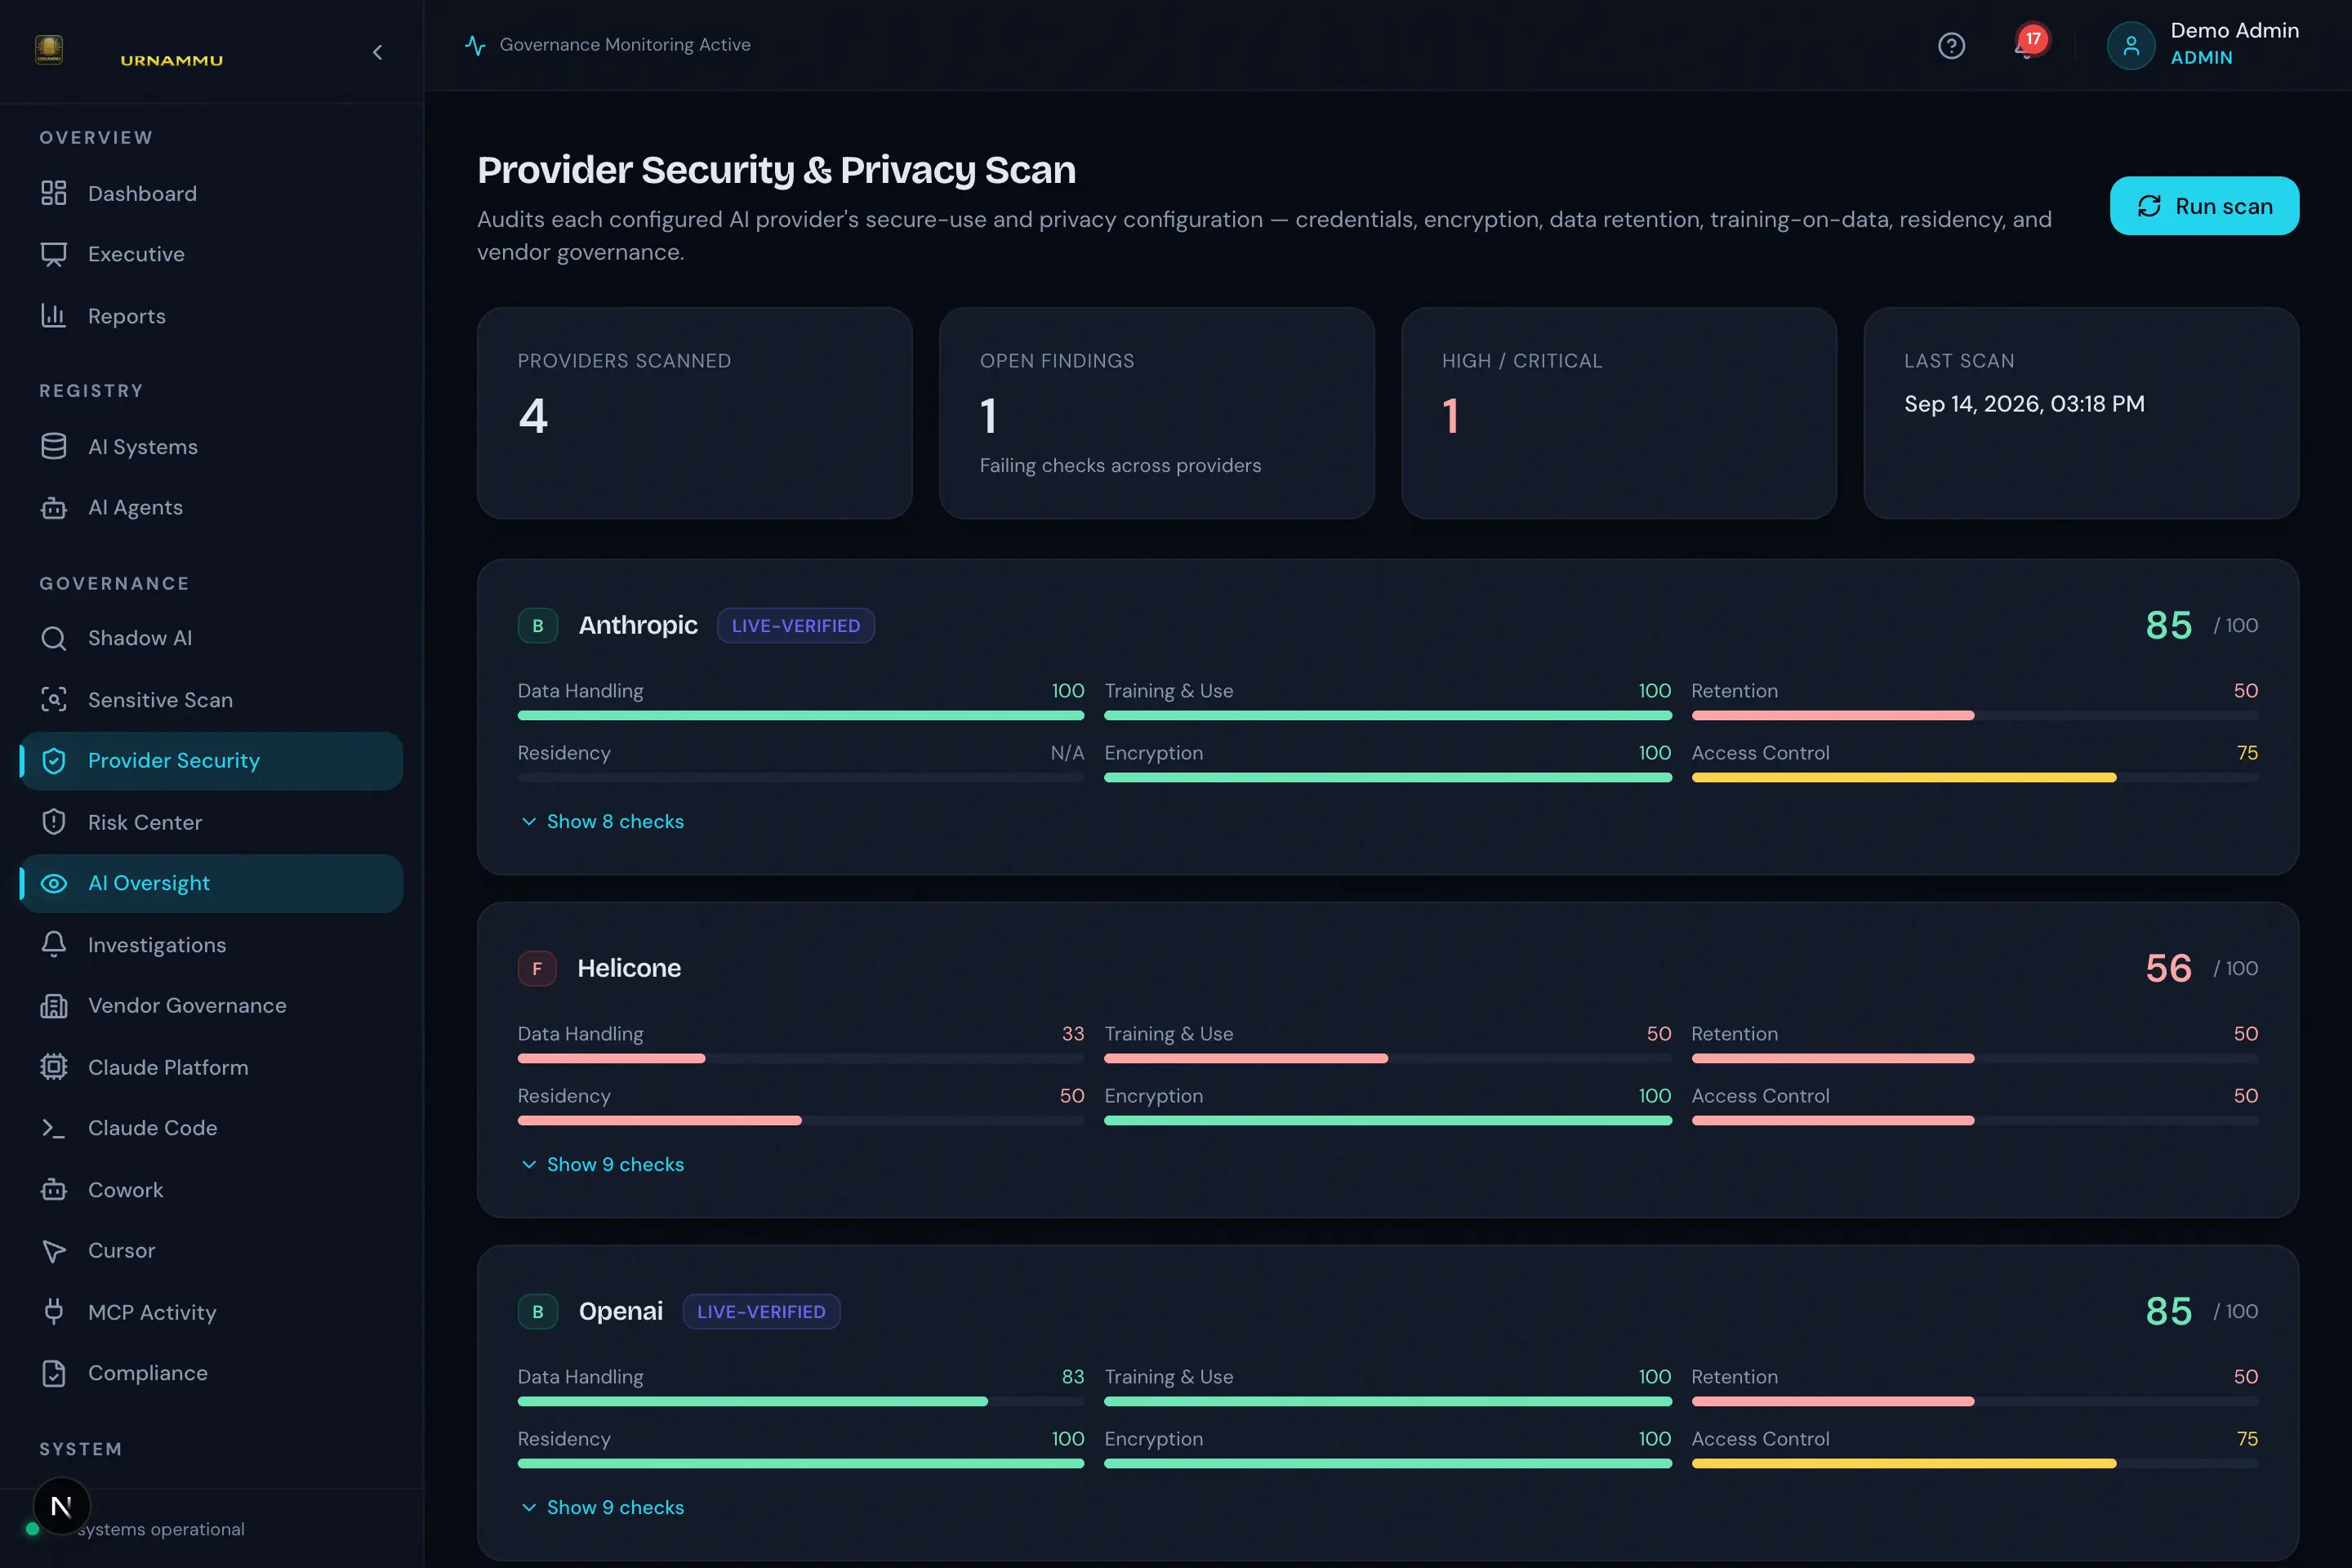Click the High / Critical card
The image size is (2352, 1568).
[x=1619, y=413]
